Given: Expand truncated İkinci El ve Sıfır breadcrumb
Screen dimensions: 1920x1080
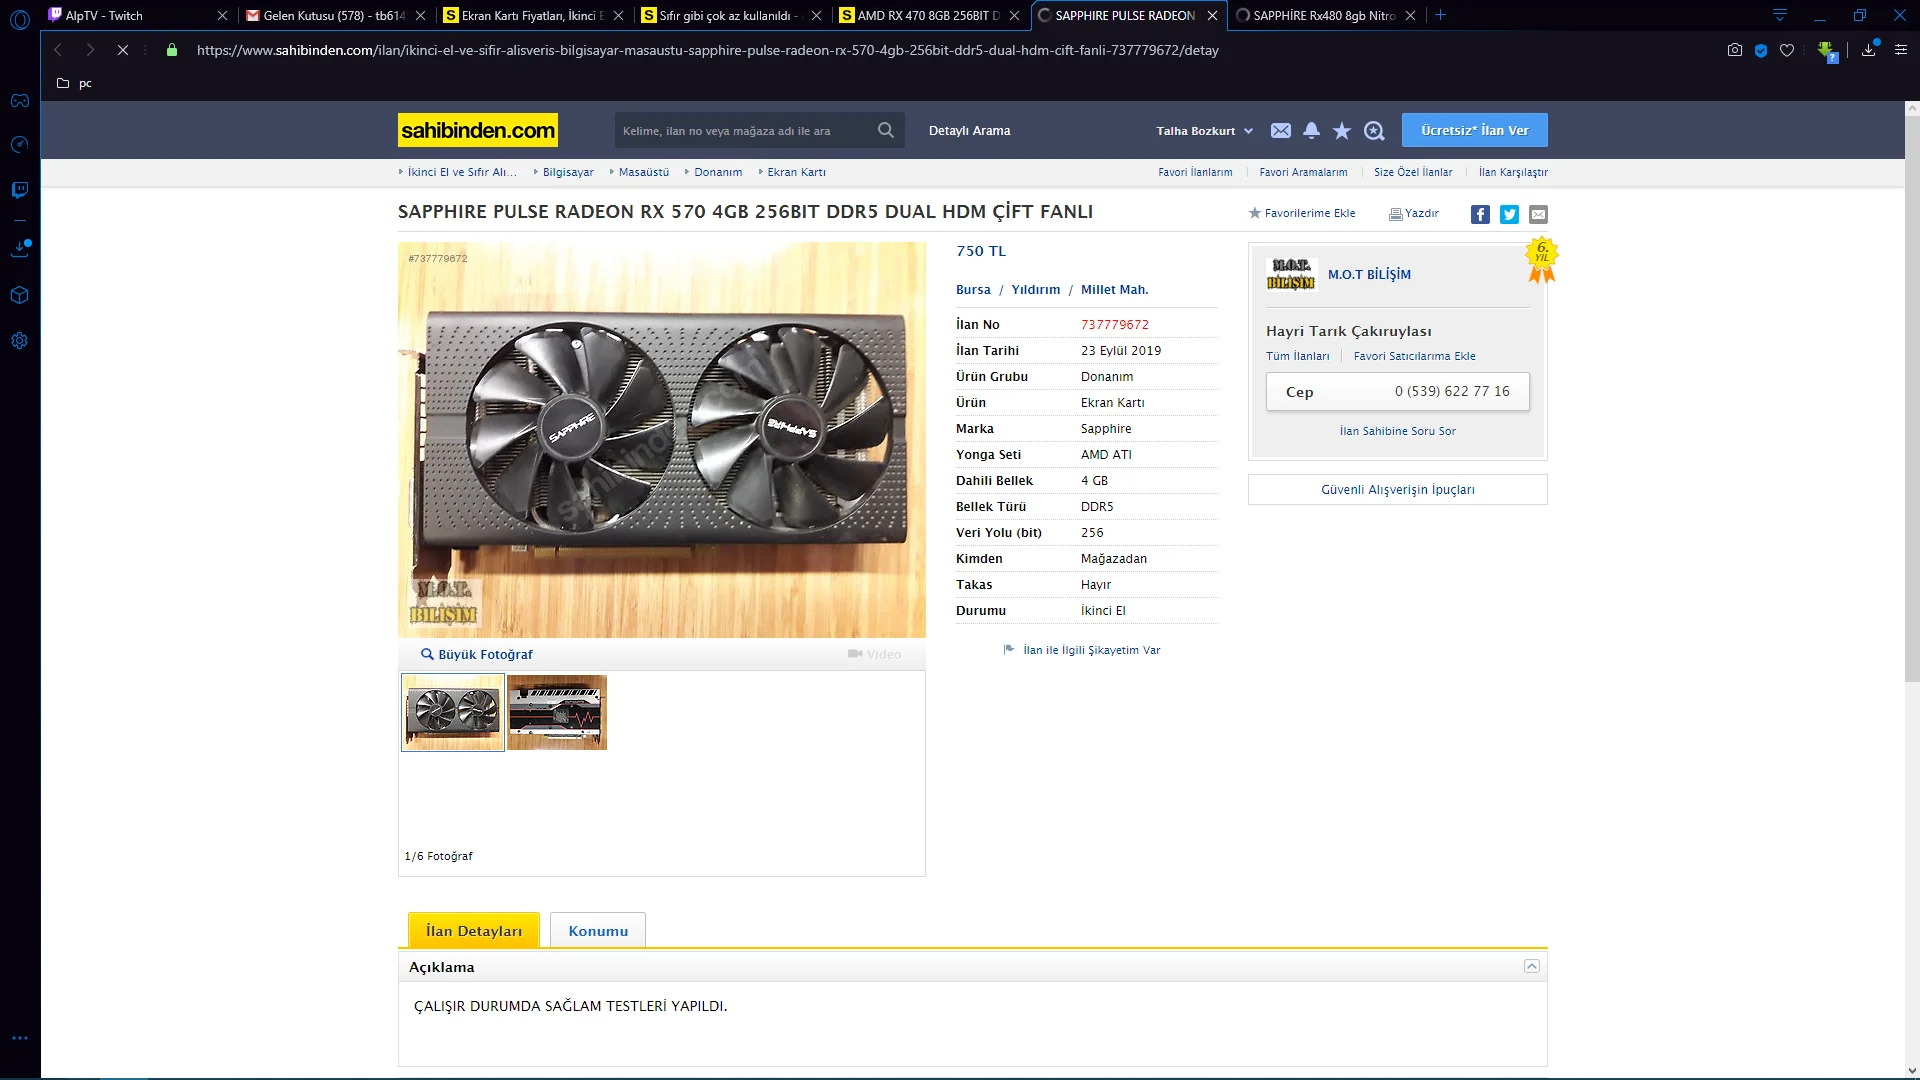Looking at the screenshot, I should (461, 172).
